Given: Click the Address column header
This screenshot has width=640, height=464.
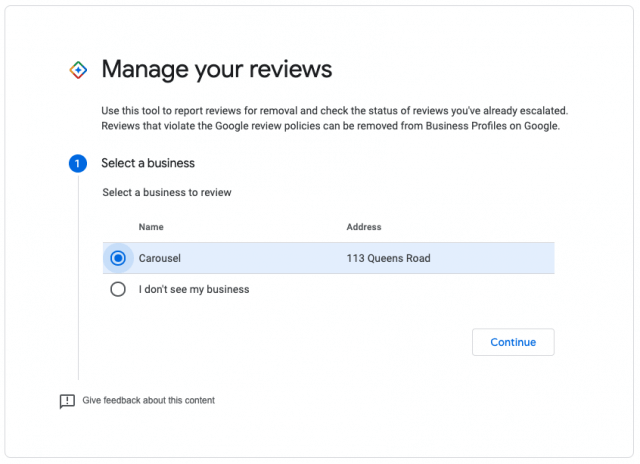Looking at the screenshot, I should coord(364,227).
